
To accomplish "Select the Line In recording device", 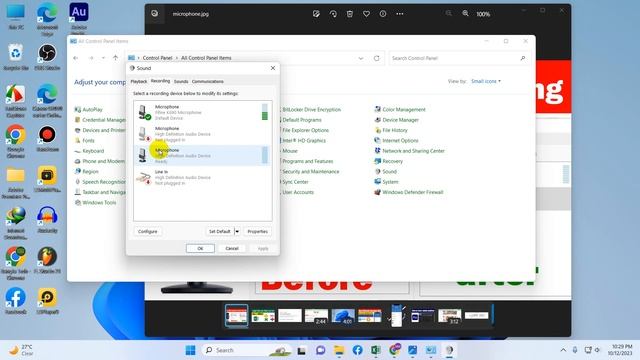I will (202, 178).
